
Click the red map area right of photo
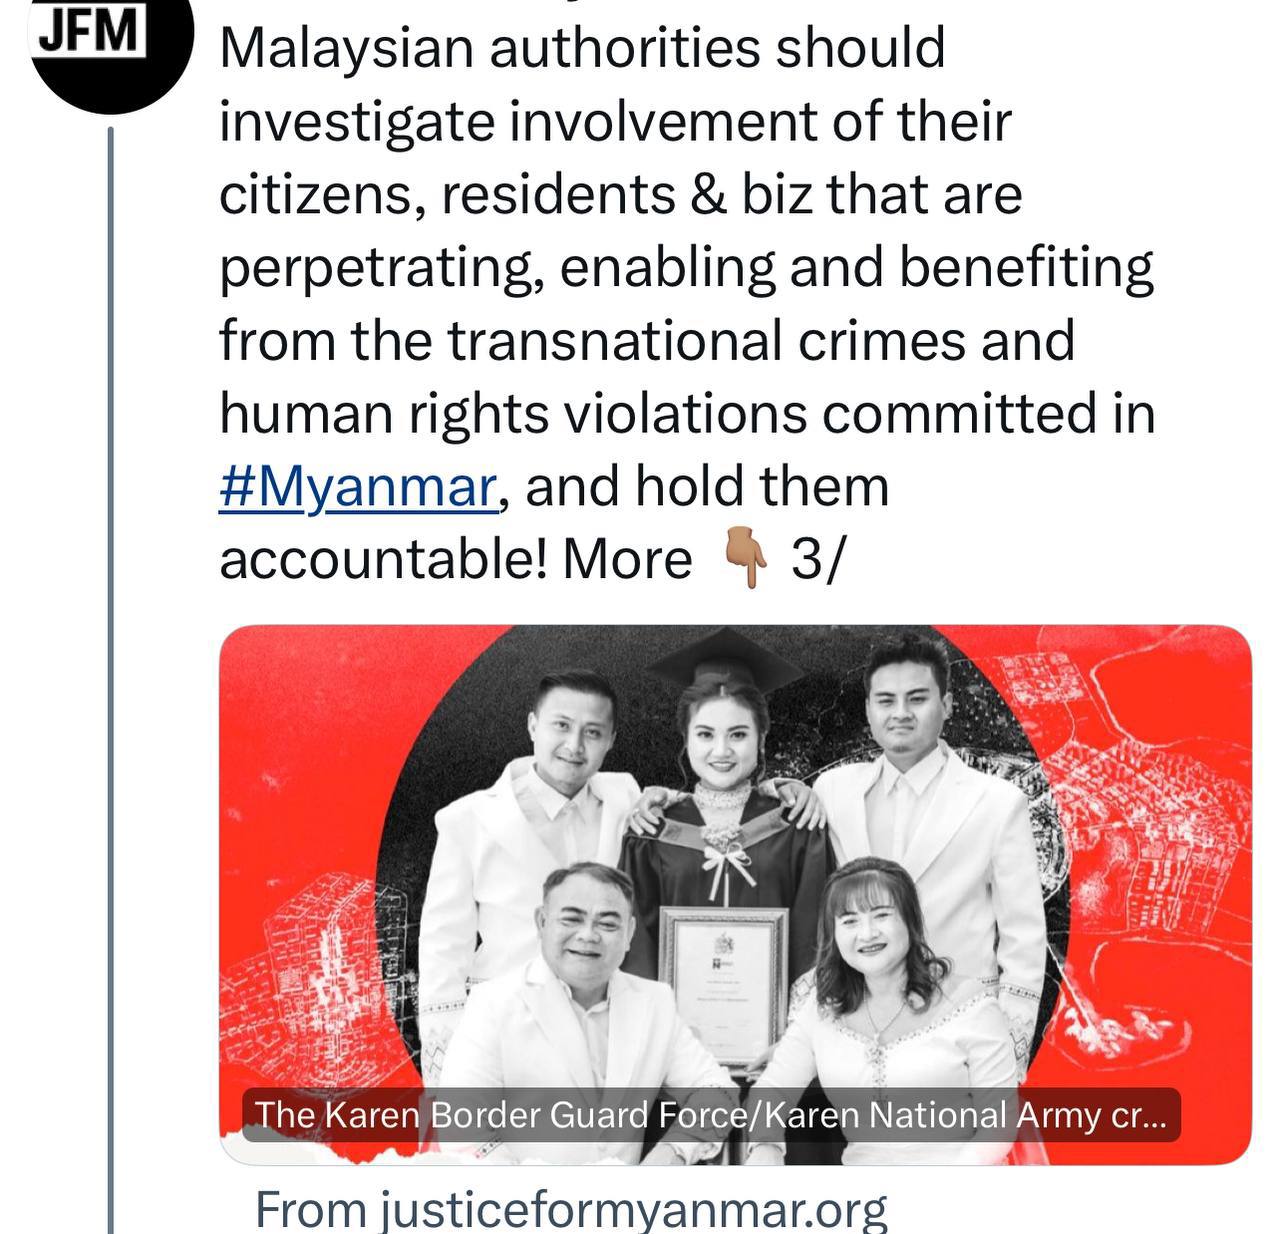click(x=1150, y=850)
